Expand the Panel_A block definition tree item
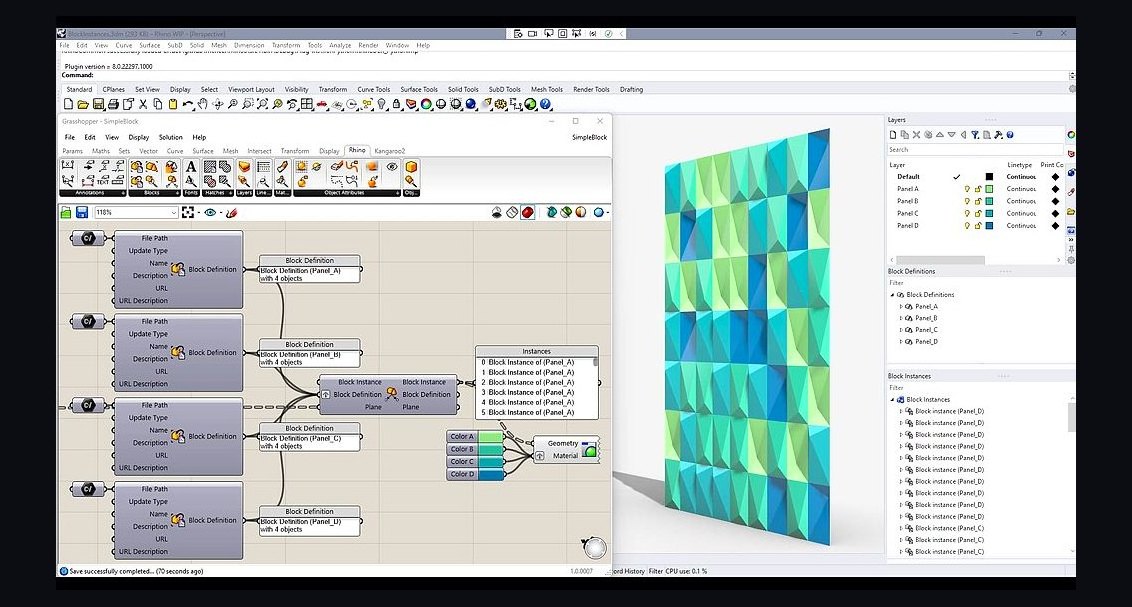This screenshot has height=607, width=1132. coord(900,307)
